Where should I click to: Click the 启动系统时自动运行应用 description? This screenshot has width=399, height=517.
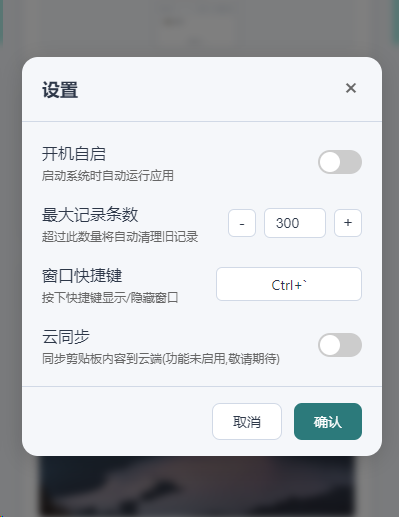[108, 176]
